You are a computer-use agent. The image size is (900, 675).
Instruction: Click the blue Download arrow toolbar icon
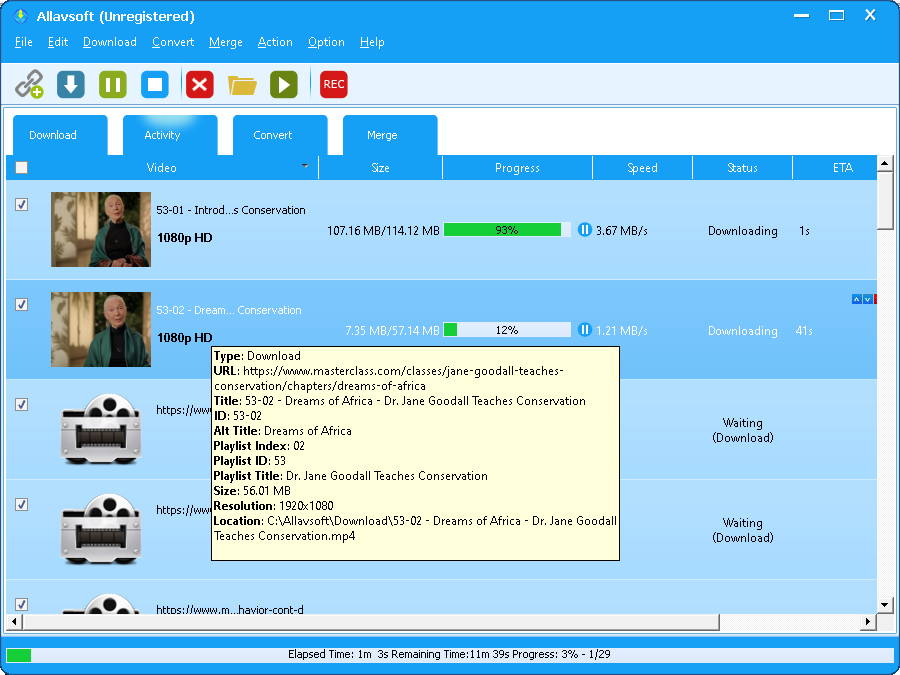[x=71, y=84]
